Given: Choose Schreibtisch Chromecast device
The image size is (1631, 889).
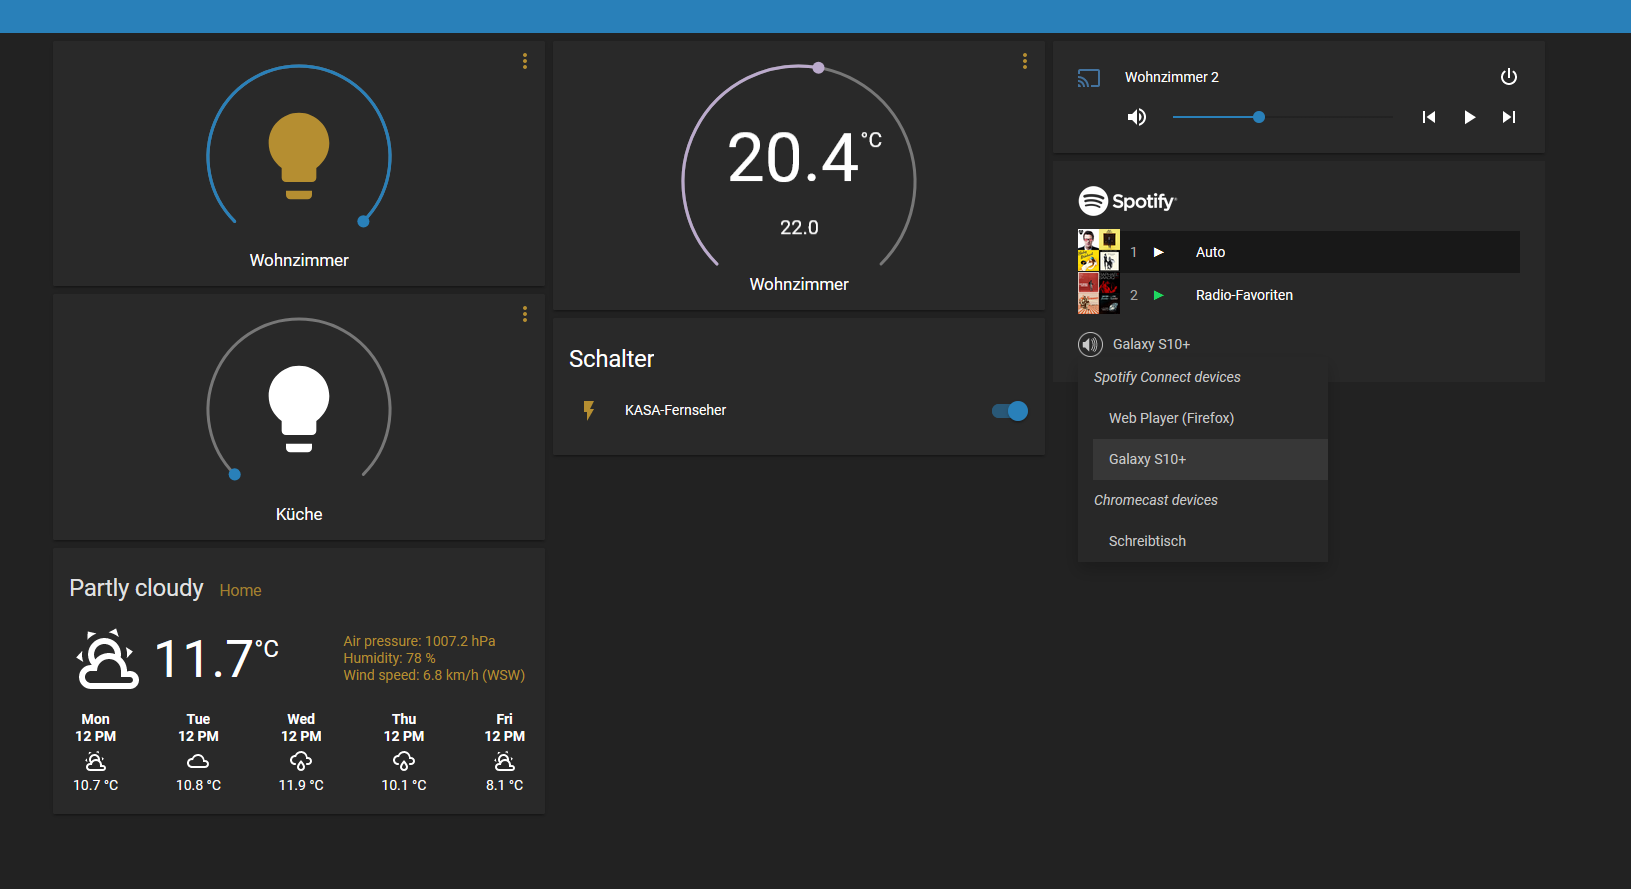Looking at the screenshot, I should pos(1147,541).
